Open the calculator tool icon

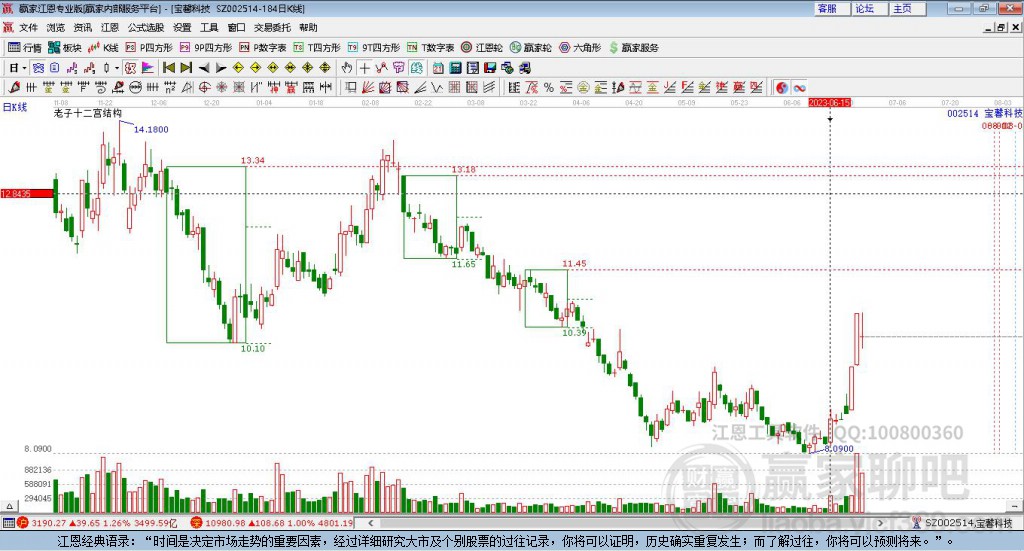click(455, 68)
